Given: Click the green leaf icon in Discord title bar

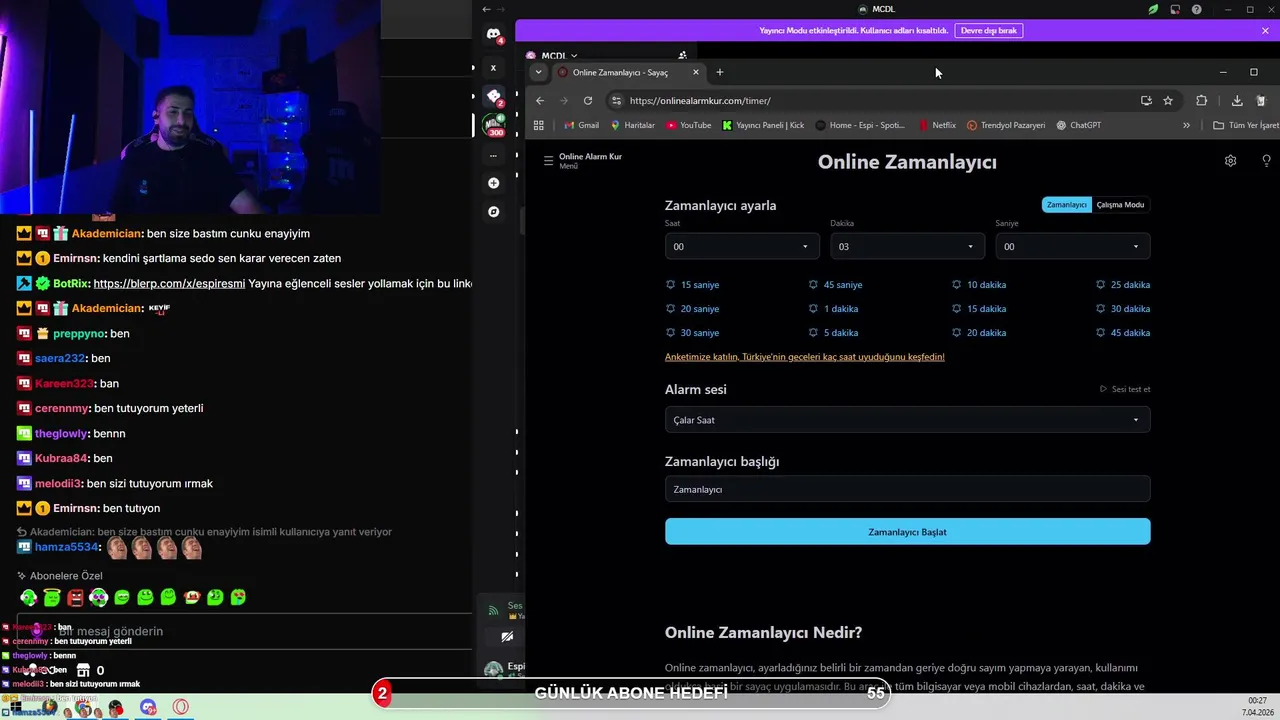Looking at the screenshot, I should pos(1153,9).
